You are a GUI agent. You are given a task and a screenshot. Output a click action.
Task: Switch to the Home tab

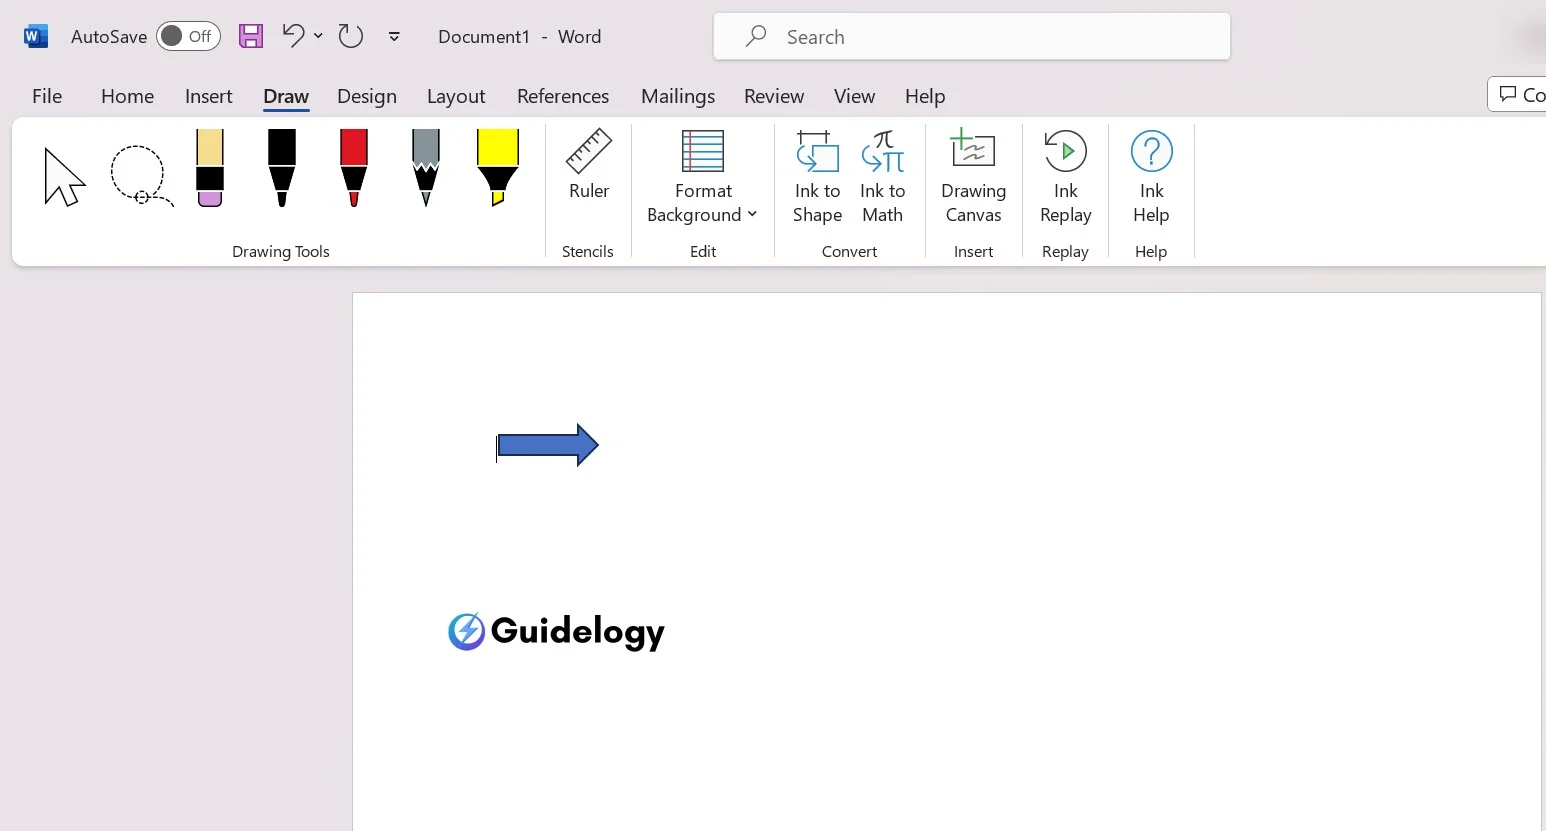click(x=127, y=96)
